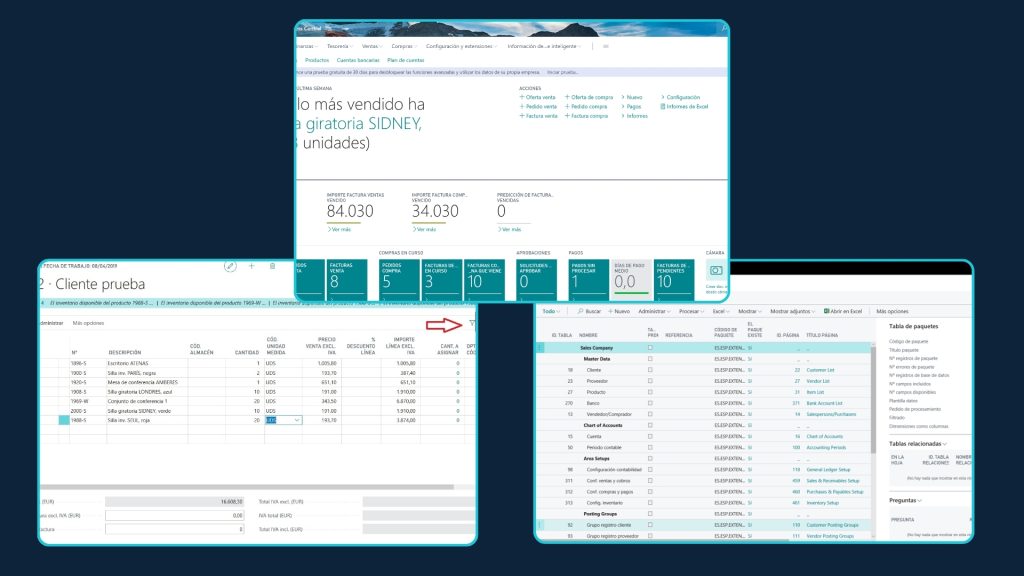1024x576 pixels.
Task: Tick the checkbox in the Cliente row
Action: tap(651, 369)
